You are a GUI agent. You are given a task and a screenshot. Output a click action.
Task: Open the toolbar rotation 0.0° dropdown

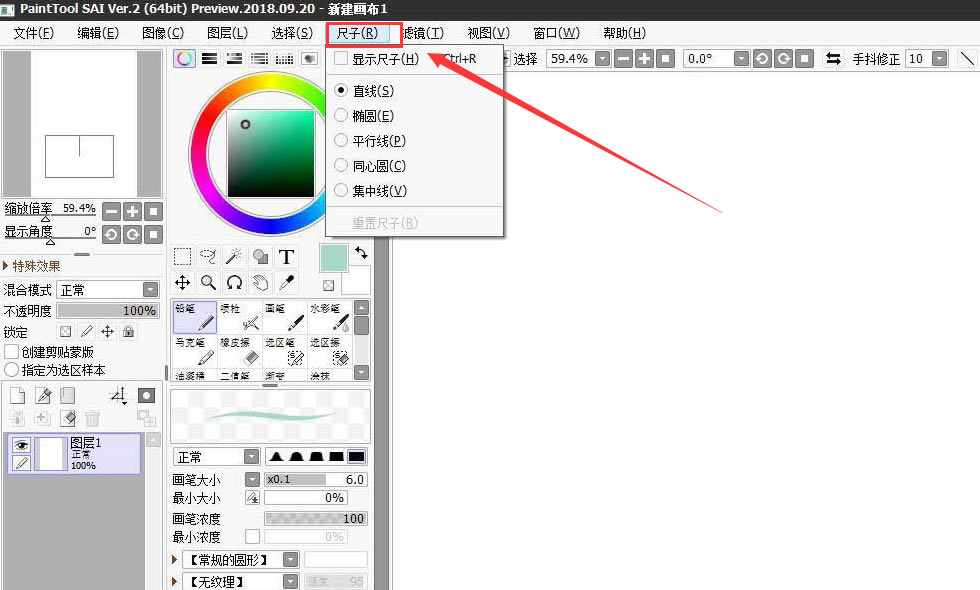pyautogui.click(x=741, y=59)
